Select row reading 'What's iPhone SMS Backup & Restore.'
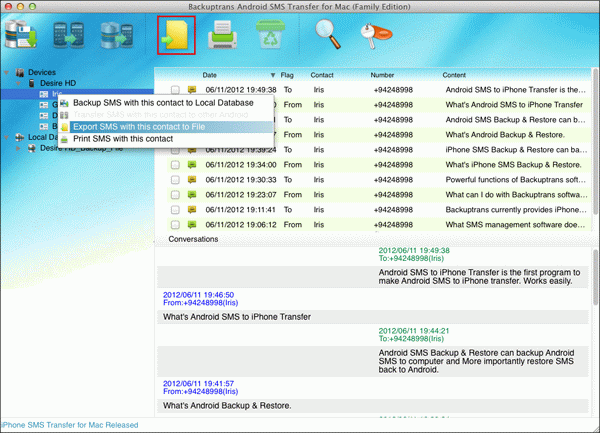The width and height of the screenshot is (600, 433). [378, 165]
